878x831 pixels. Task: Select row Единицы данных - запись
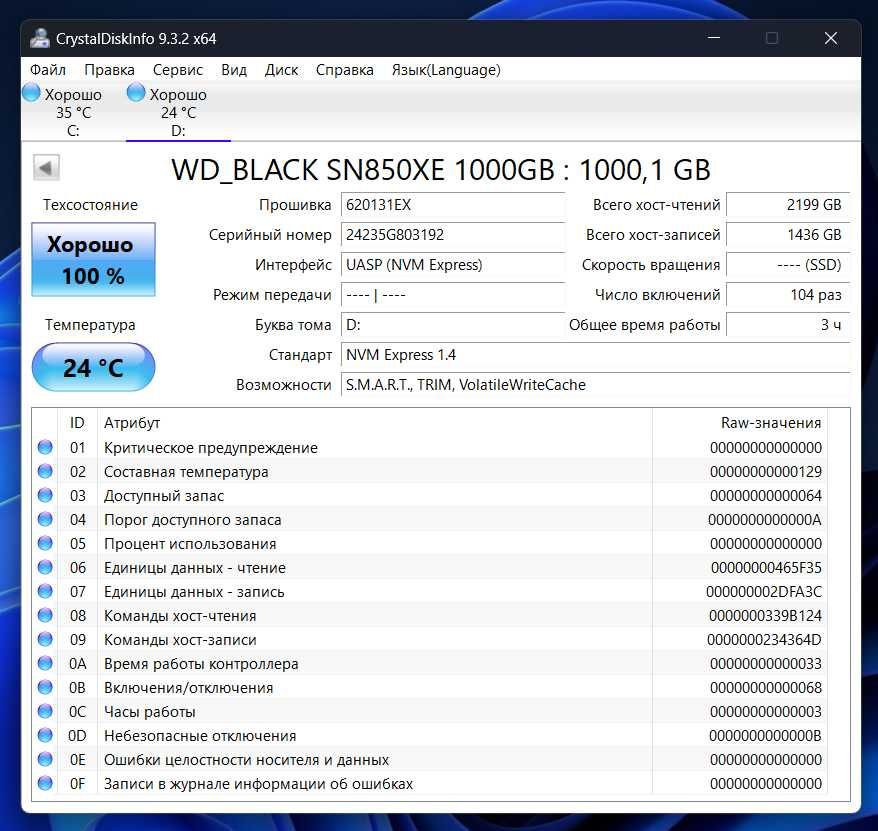[430, 591]
